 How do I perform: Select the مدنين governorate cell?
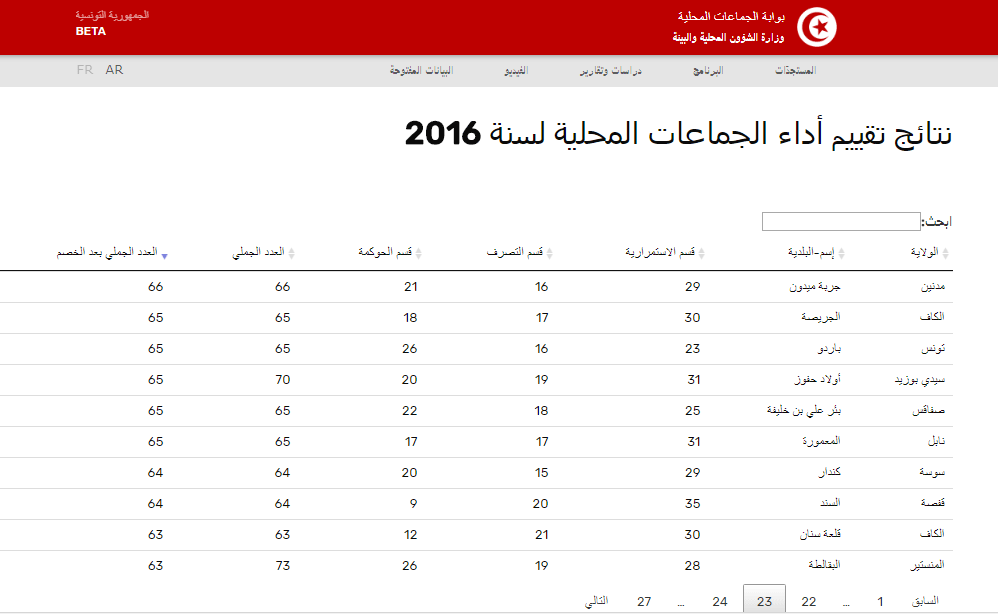(x=933, y=287)
